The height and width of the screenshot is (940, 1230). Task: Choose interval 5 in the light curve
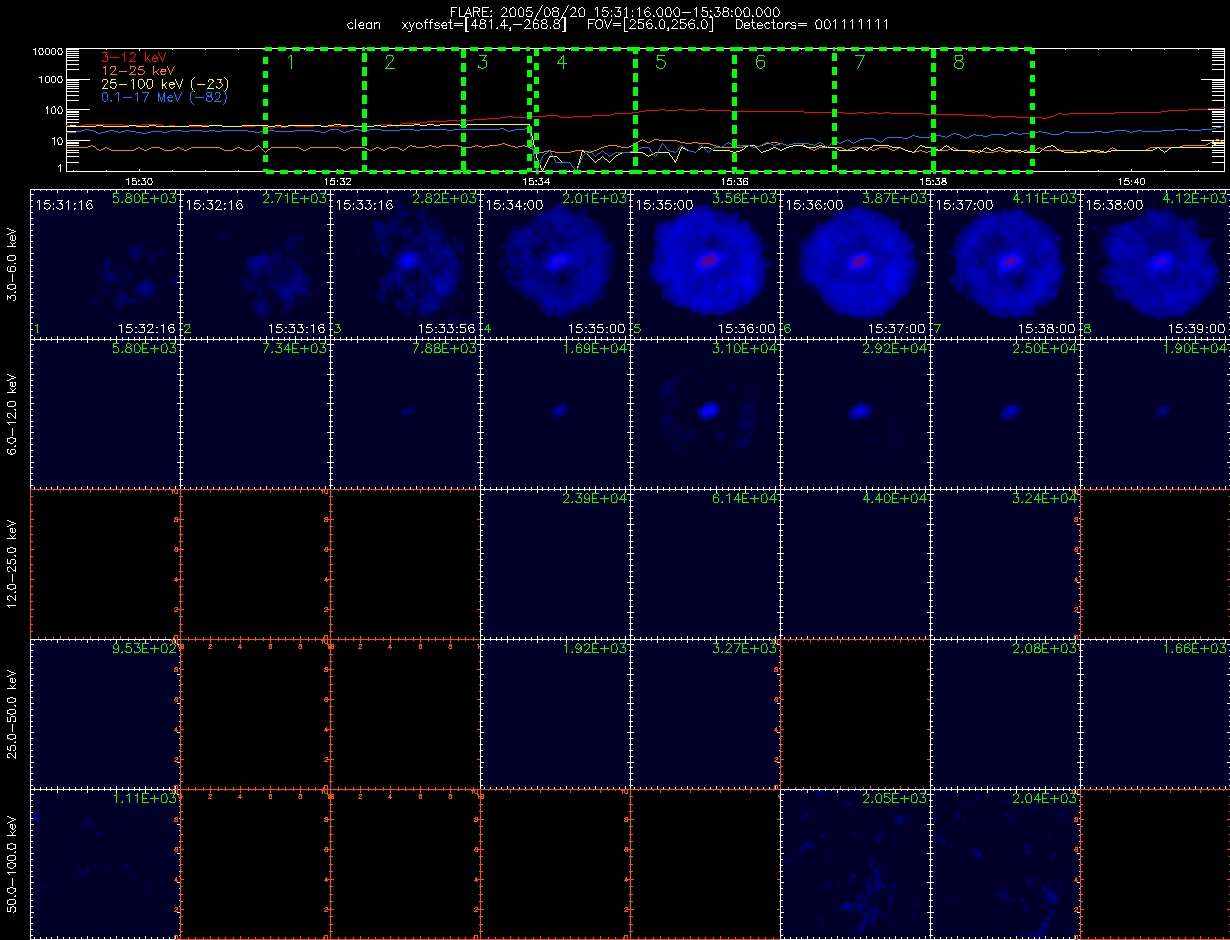(x=685, y=109)
